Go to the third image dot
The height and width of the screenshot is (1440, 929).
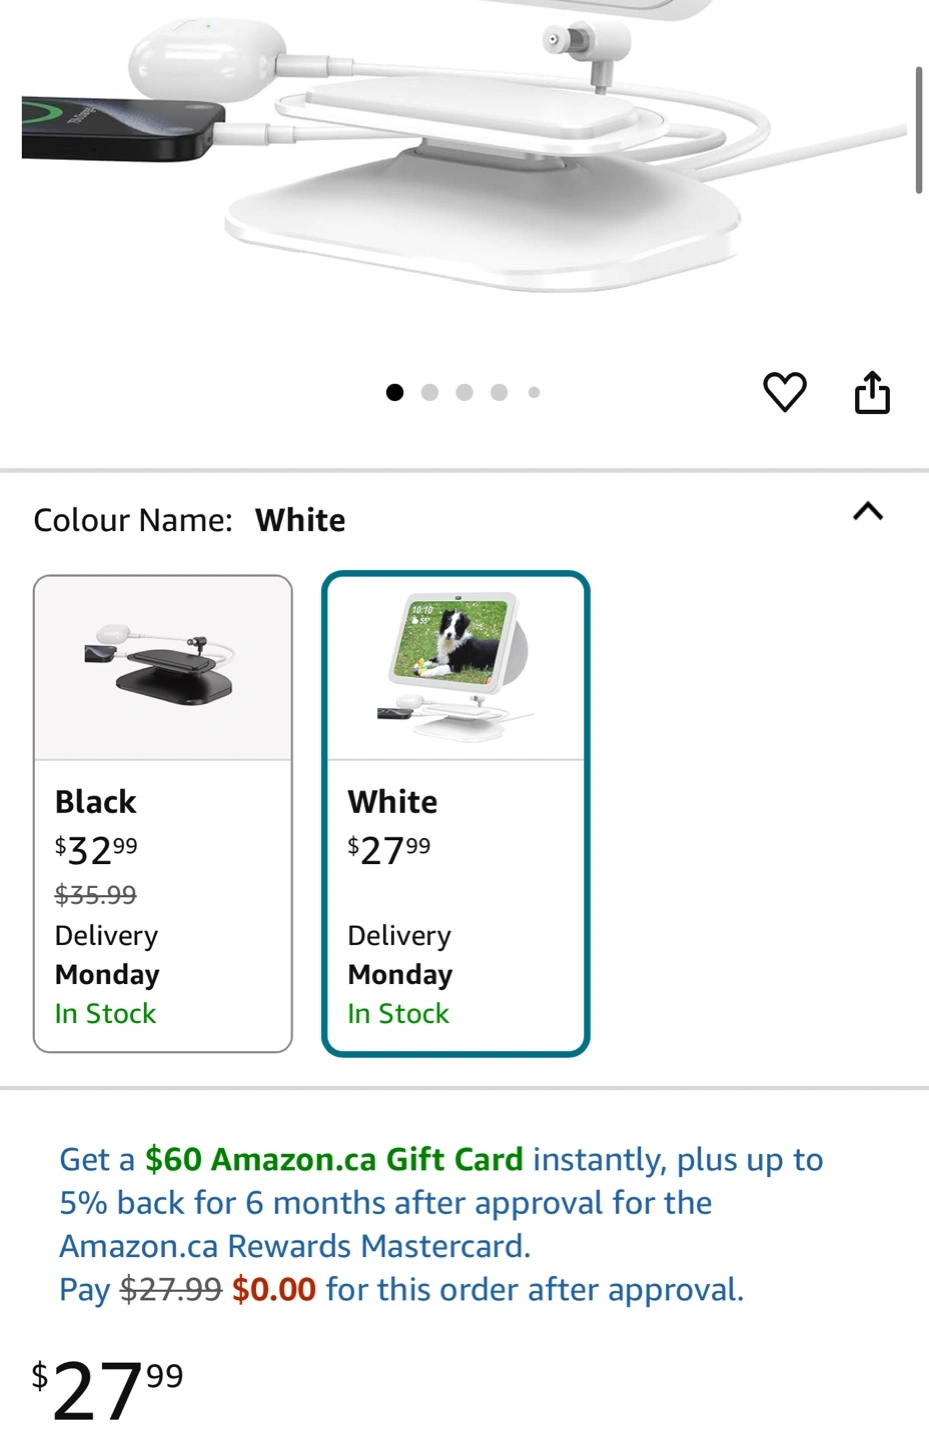pos(464,393)
